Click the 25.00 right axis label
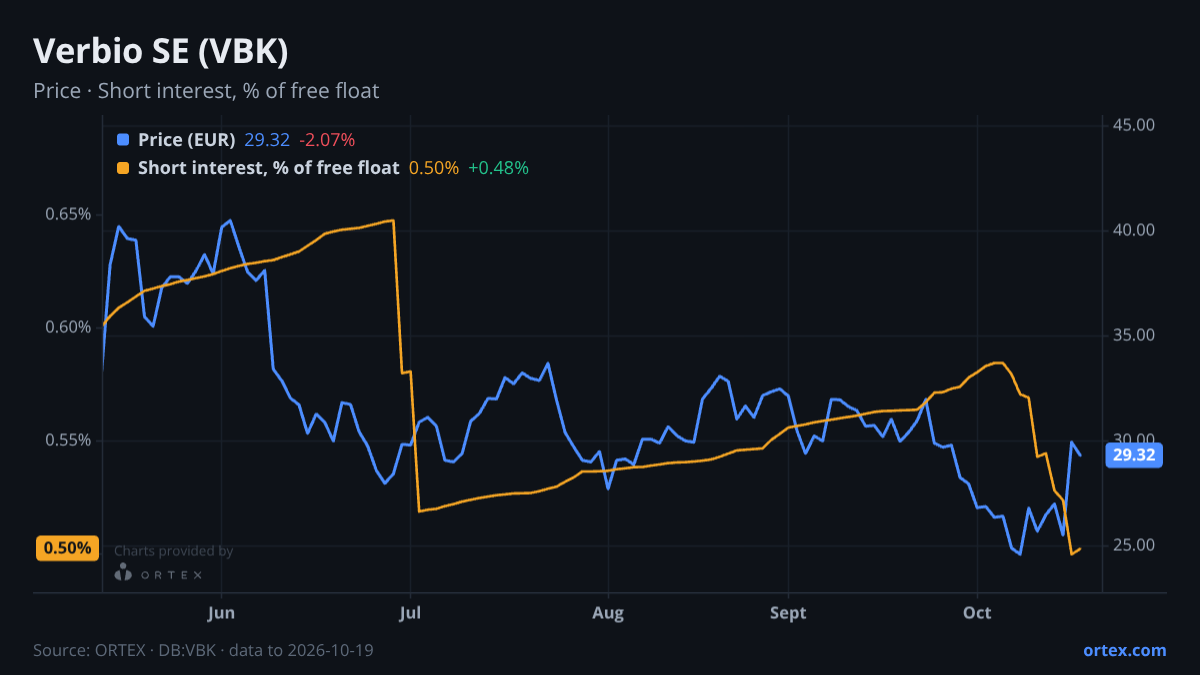 (1135, 545)
